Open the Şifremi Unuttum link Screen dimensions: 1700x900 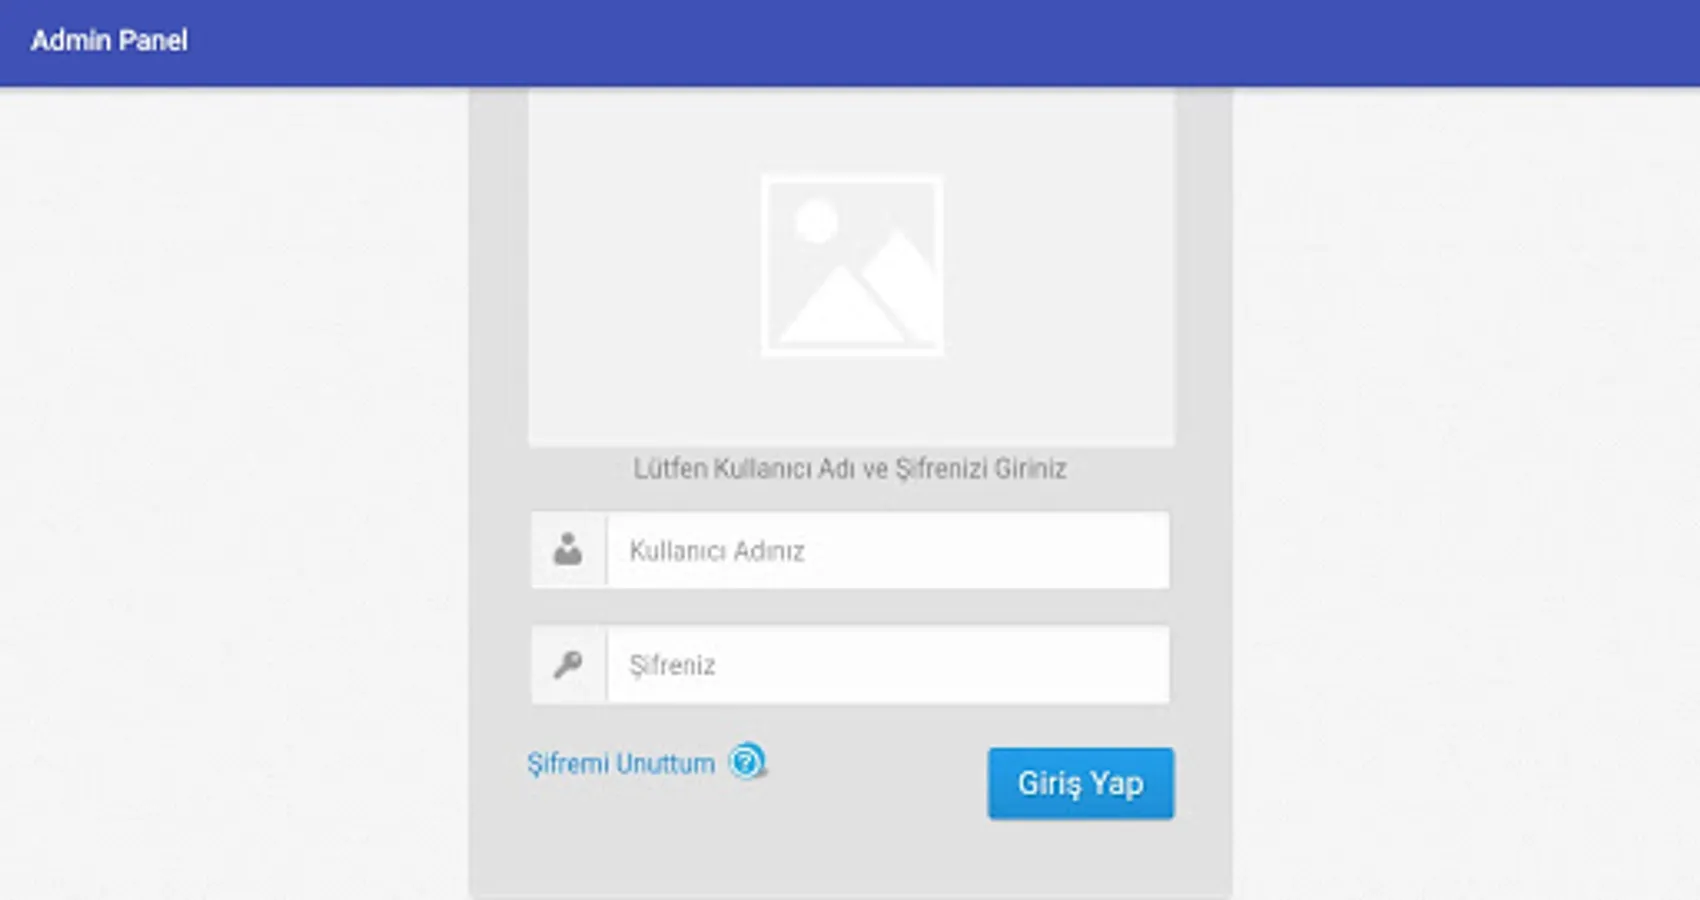(621, 764)
